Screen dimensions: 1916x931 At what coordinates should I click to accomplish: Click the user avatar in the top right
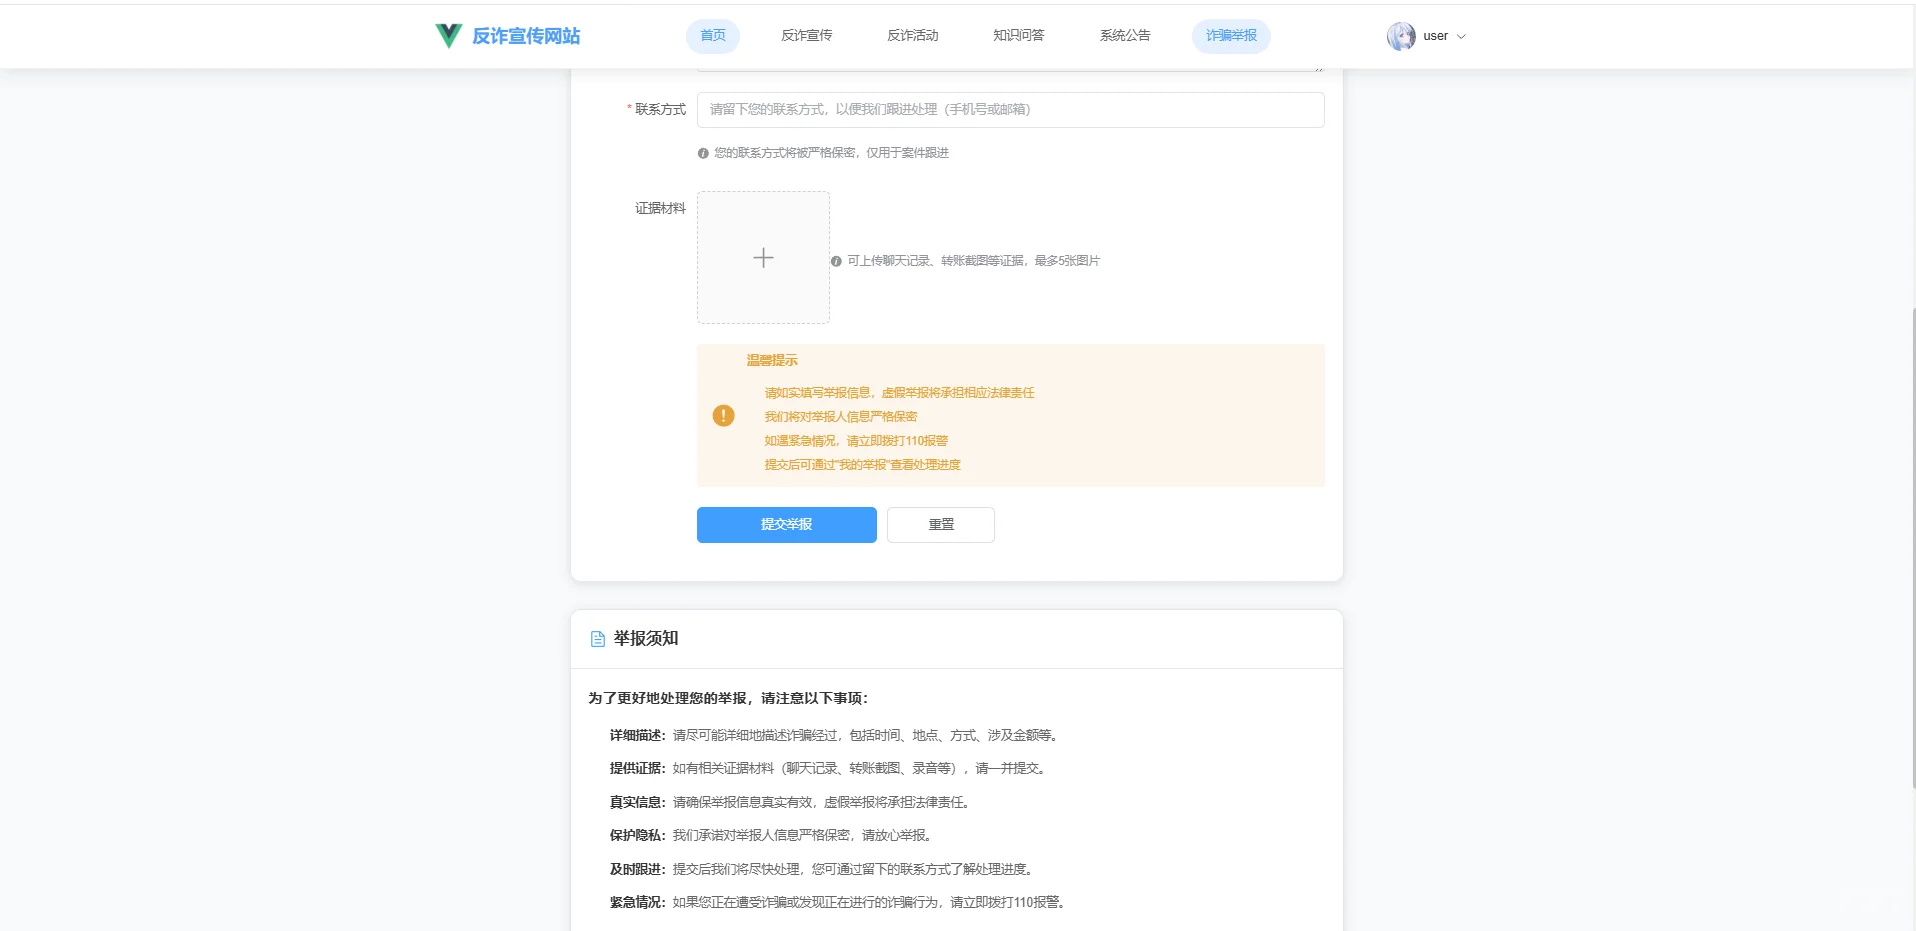coord(1401,36)
